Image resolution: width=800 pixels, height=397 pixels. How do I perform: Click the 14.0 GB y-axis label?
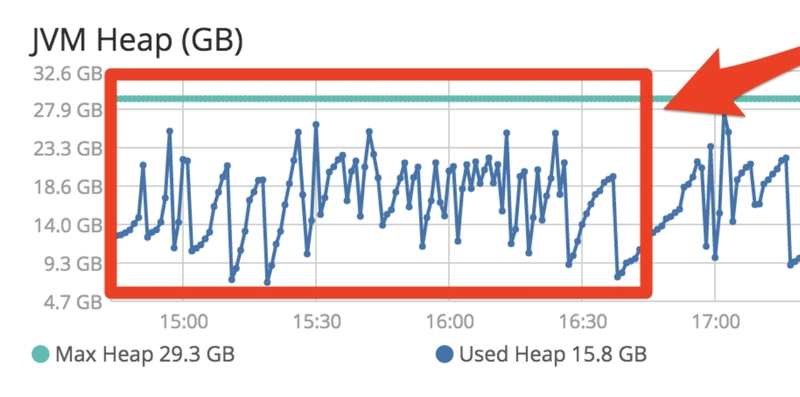tap(68, 225)
